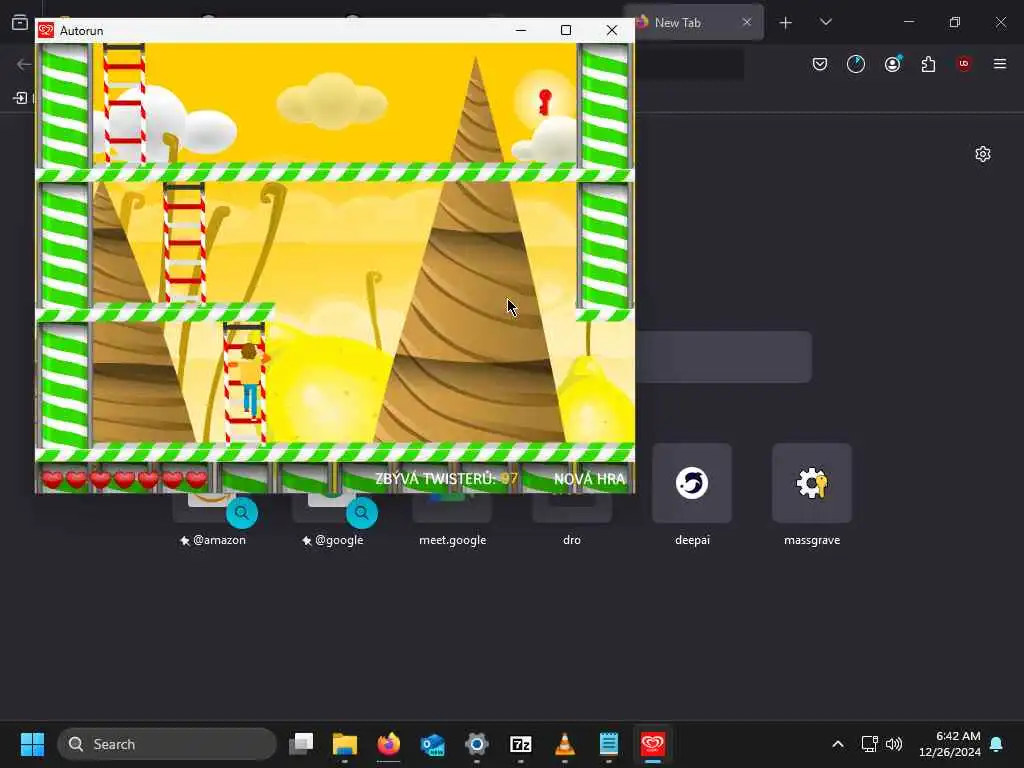
Task: Click the @amazon shortcut label
Action: 213,540
